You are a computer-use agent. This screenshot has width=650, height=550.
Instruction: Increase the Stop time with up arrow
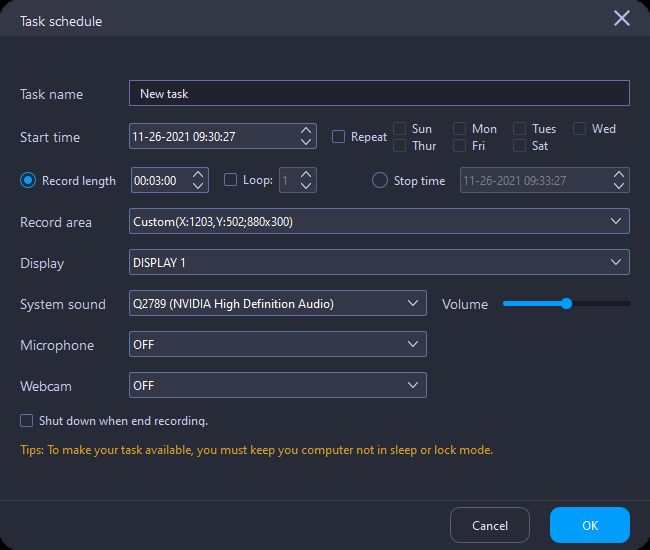[x=619, y=174]
